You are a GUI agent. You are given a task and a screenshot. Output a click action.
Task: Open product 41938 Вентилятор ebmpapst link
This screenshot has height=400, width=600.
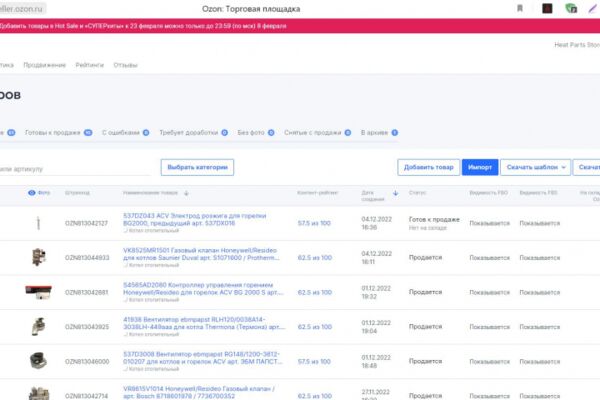pyautogui.click(x=204, y=323)
